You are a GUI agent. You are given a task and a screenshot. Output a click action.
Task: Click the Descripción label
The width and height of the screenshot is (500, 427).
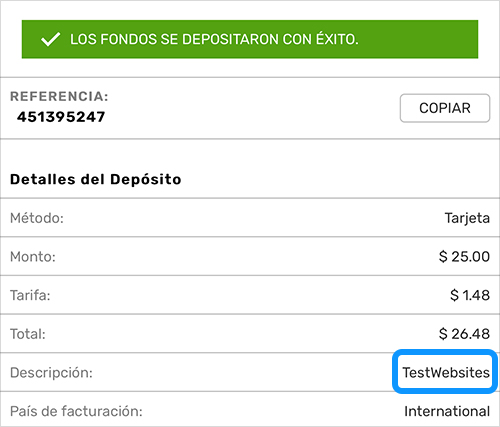pos(51,373)
